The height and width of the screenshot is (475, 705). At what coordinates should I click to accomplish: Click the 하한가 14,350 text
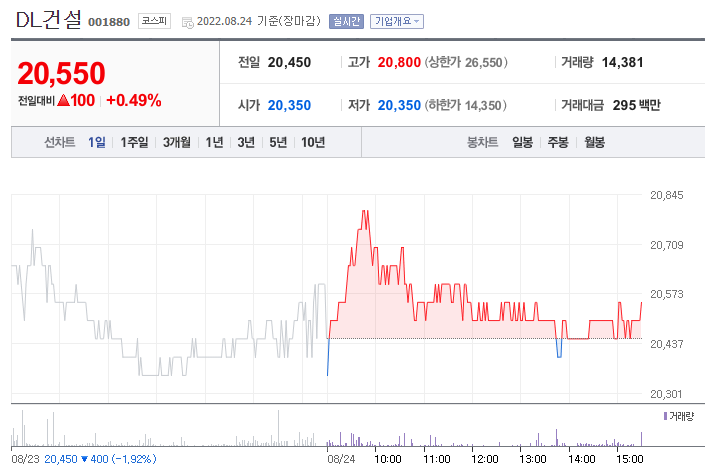(x=466, y=105)
